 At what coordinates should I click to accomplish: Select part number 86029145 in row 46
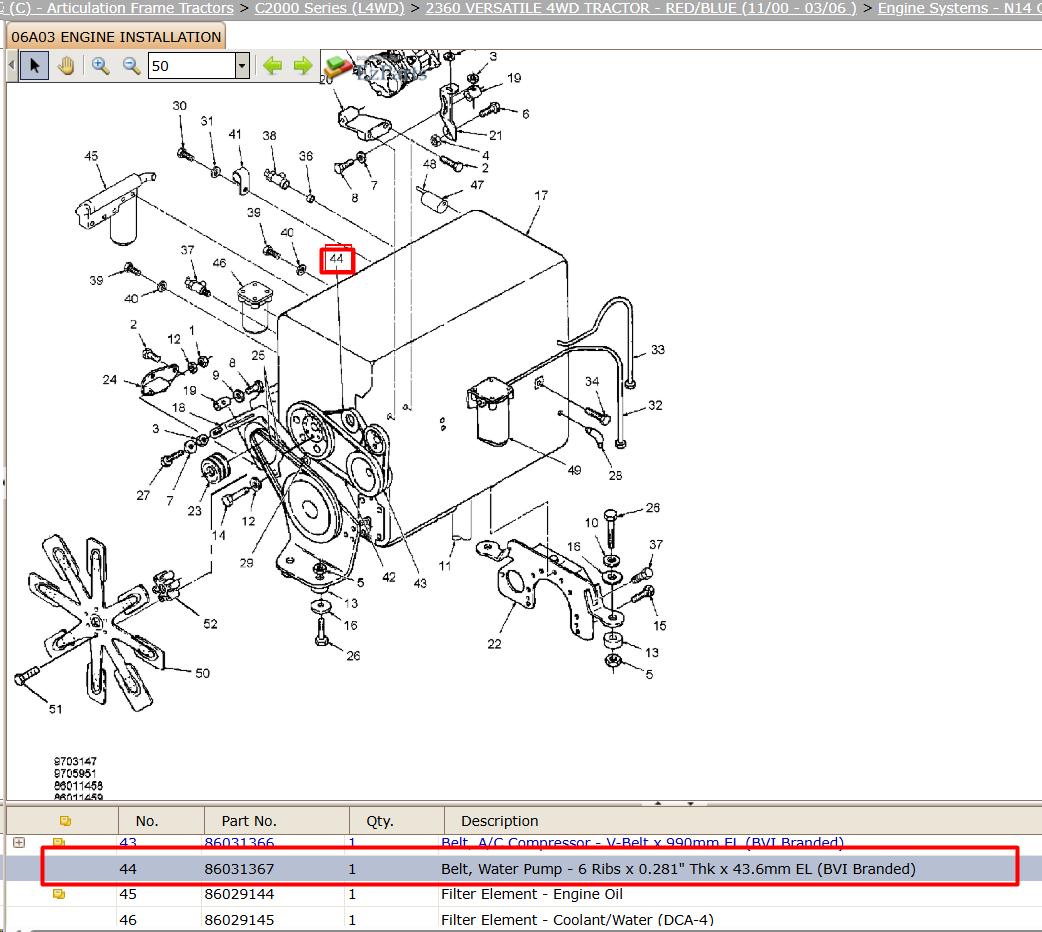coord(239,920)
